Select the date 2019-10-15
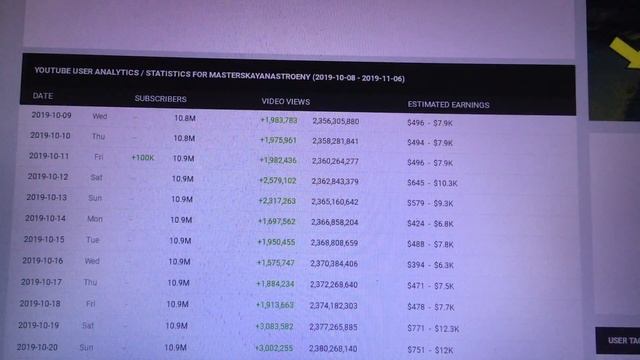Viewport: 640px width, 360px height. (44, 239)
